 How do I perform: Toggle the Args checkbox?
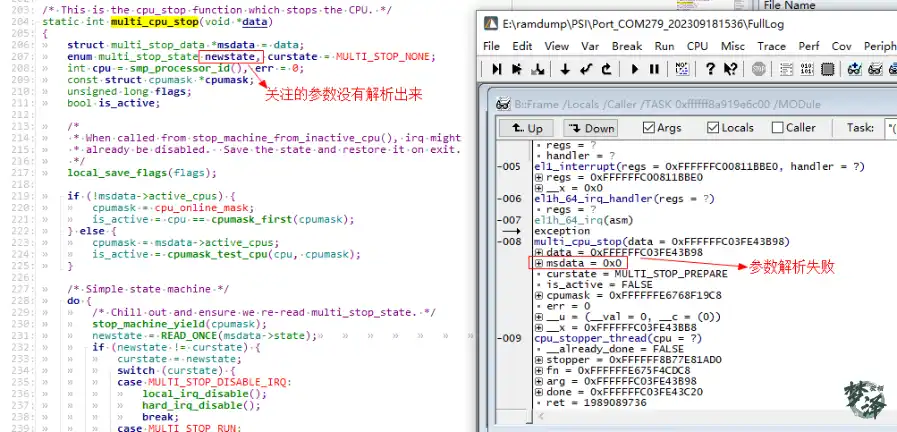pyautogui.click(x=649, y=128)
